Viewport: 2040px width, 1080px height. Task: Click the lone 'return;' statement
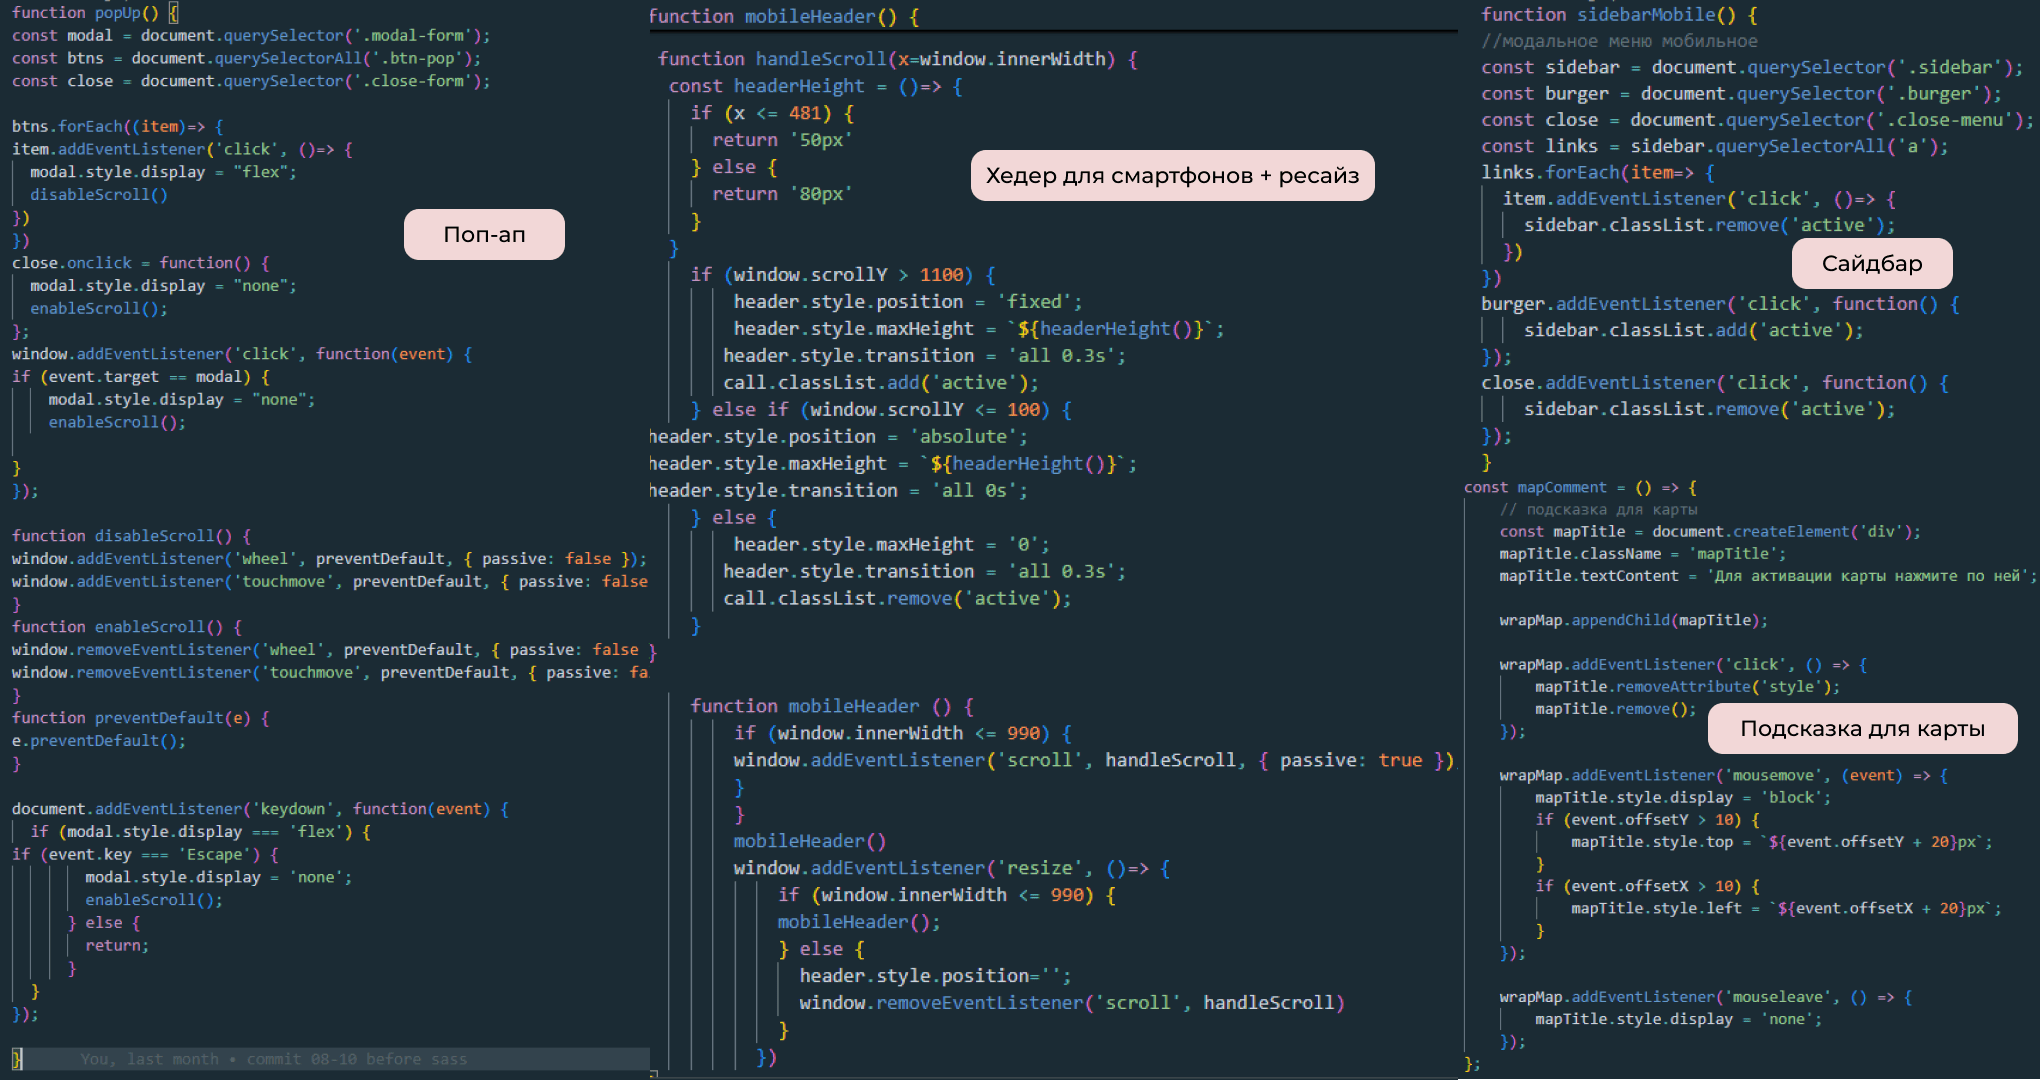117,946
